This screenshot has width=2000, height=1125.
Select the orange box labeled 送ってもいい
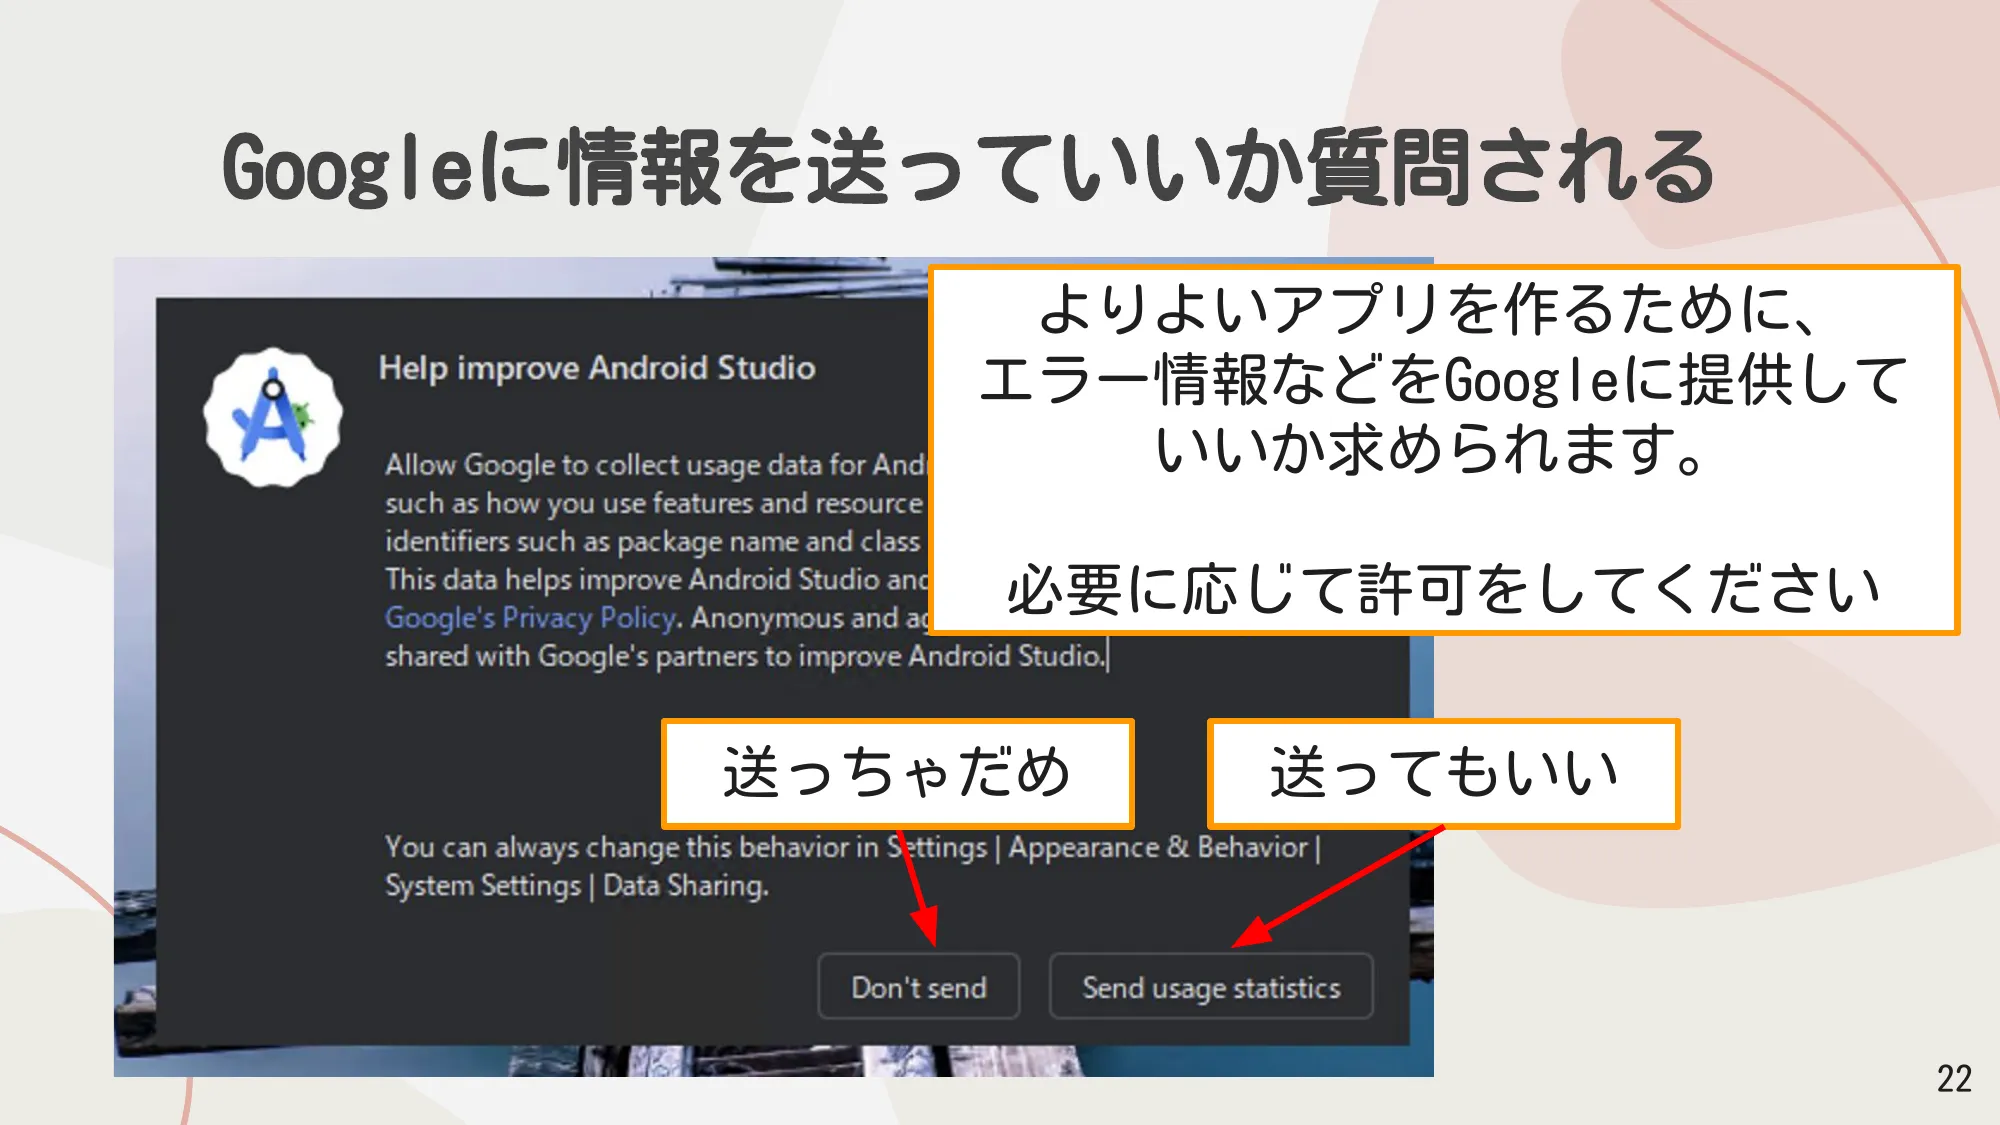1447,770
